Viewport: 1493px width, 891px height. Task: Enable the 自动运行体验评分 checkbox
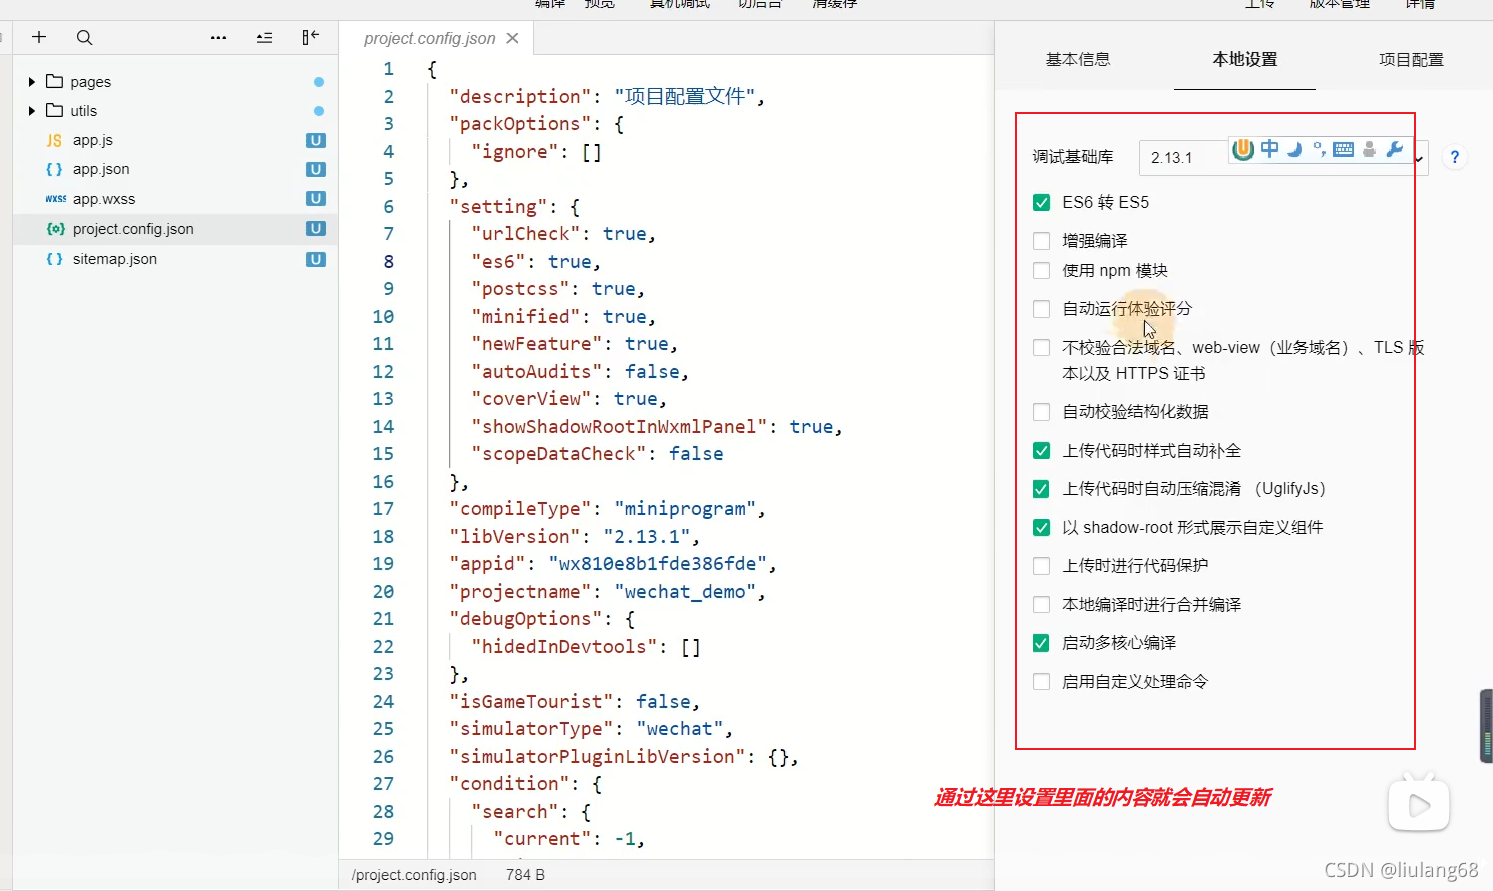(1041, 309)
